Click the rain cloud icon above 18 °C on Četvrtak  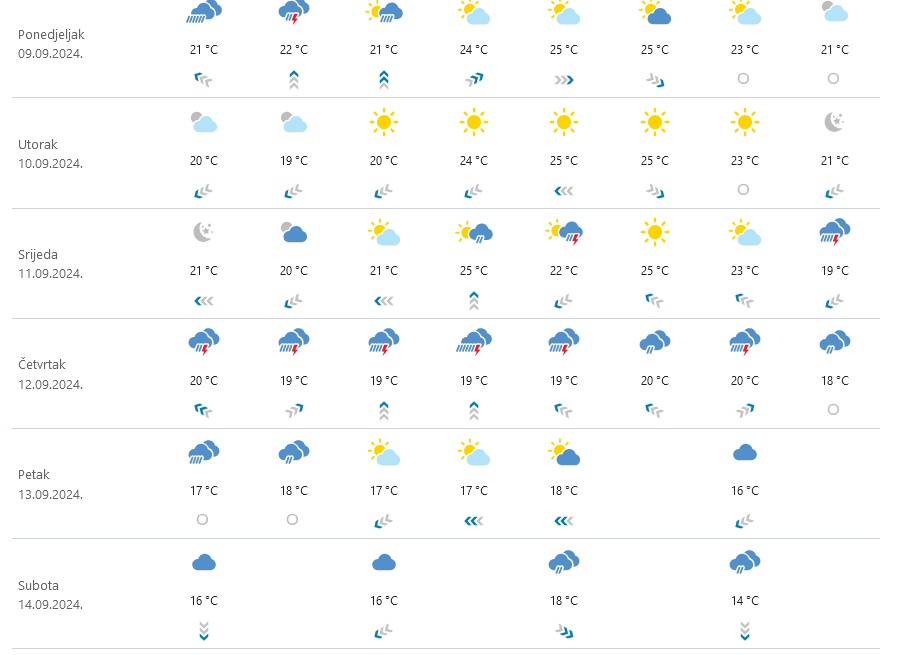point(834,343)
